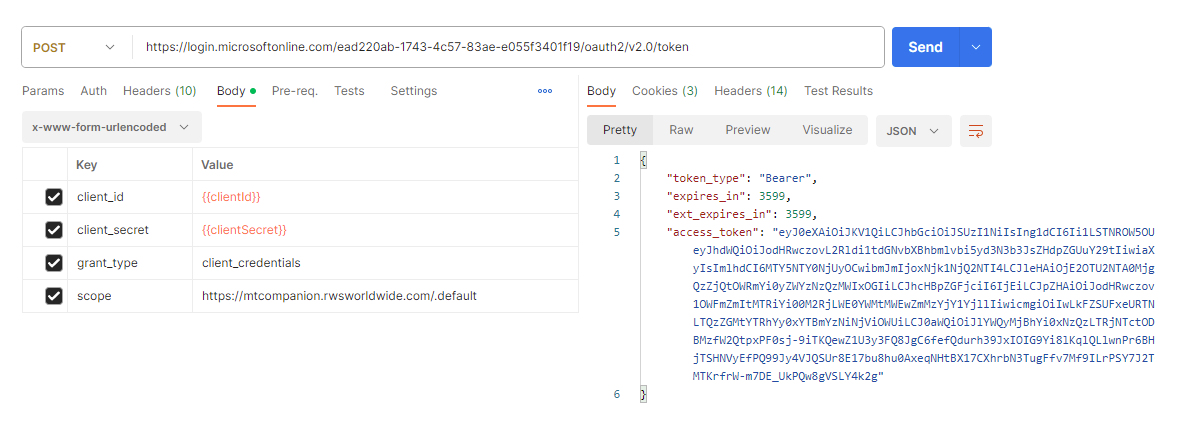Switch to the Params tab
The image size is (1181, 434).
point(43,91)
